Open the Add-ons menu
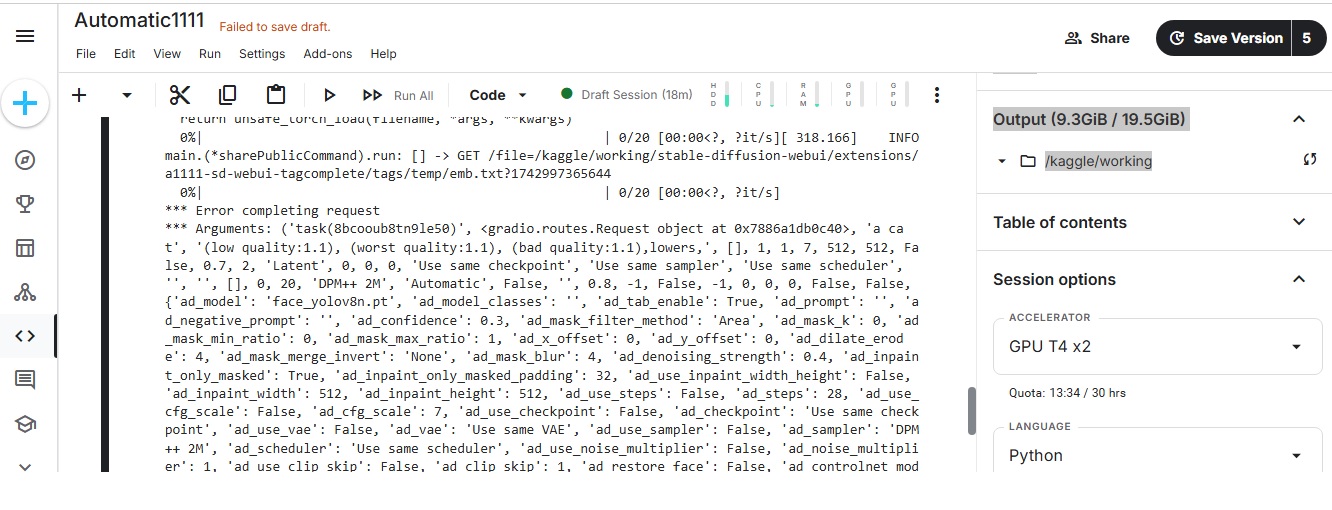Viewport: 1332px width, 510px height. pos(328,54)
